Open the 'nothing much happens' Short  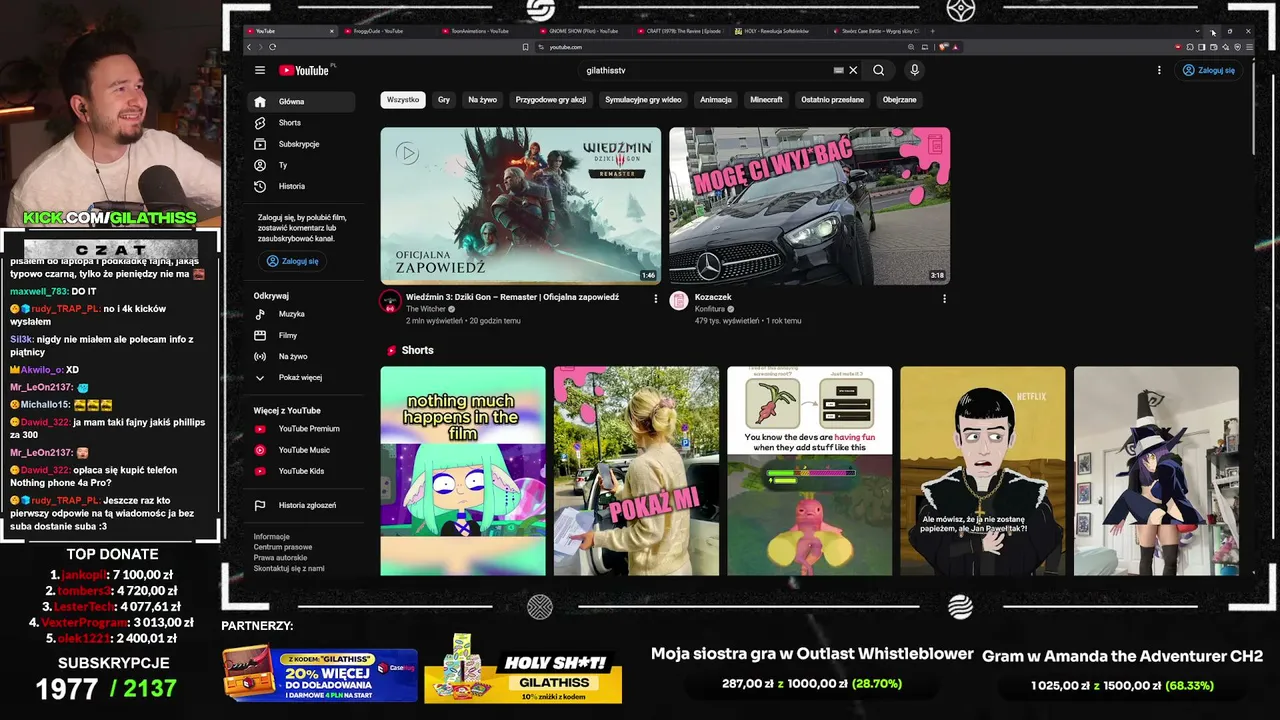(x=463, y=471)
